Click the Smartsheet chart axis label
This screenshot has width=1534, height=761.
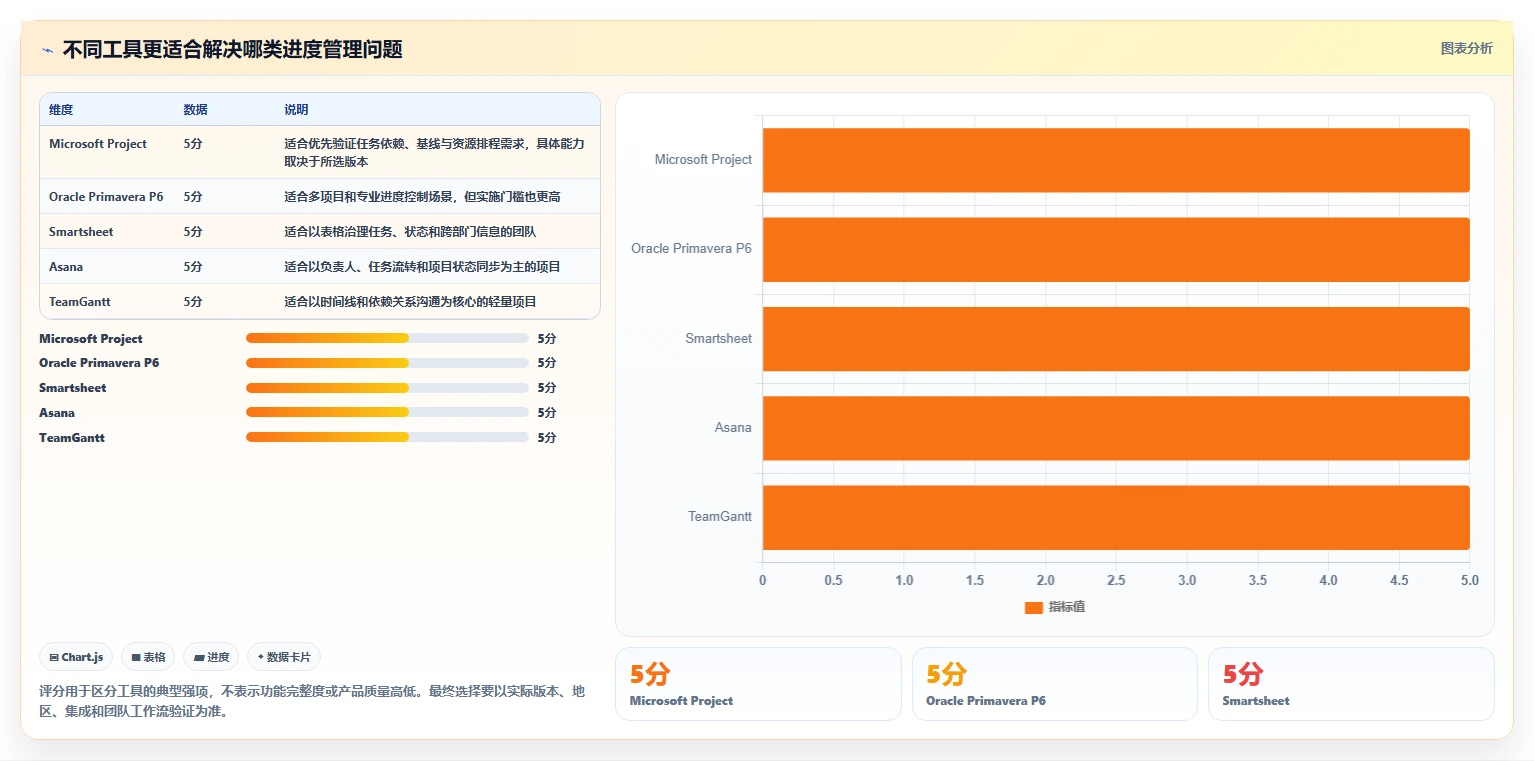(718, 339)
